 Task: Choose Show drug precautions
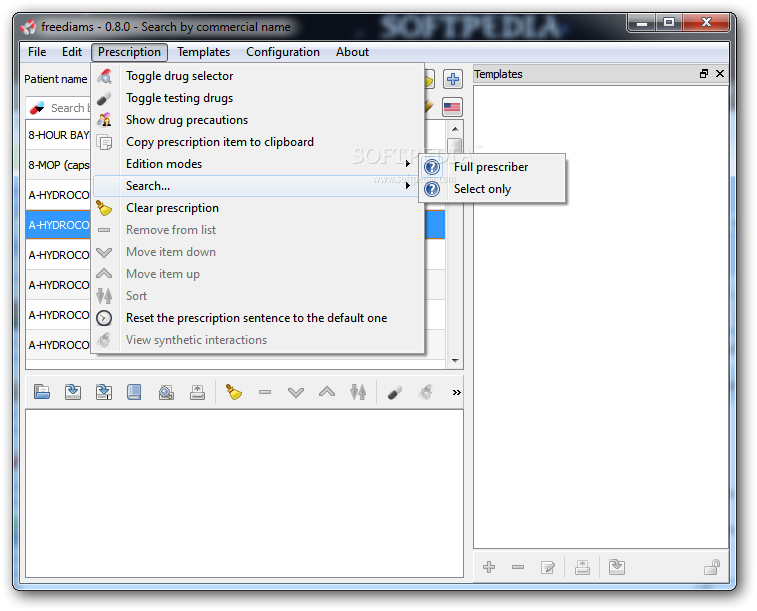257,120
